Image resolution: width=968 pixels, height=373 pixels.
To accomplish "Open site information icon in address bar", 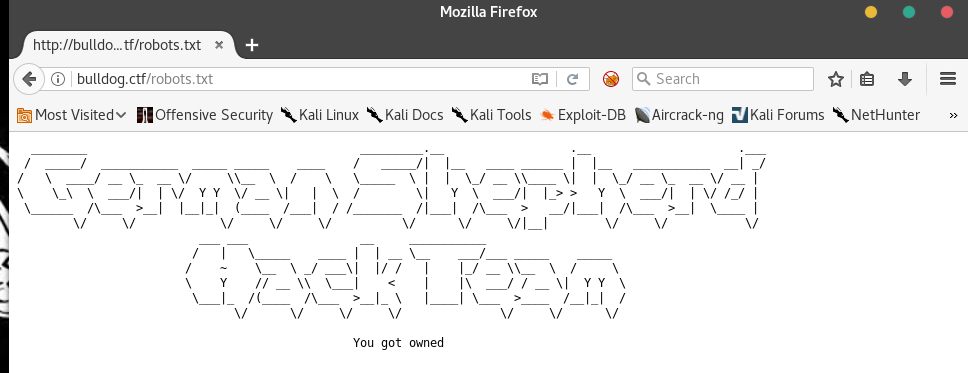I will (58, 79).
